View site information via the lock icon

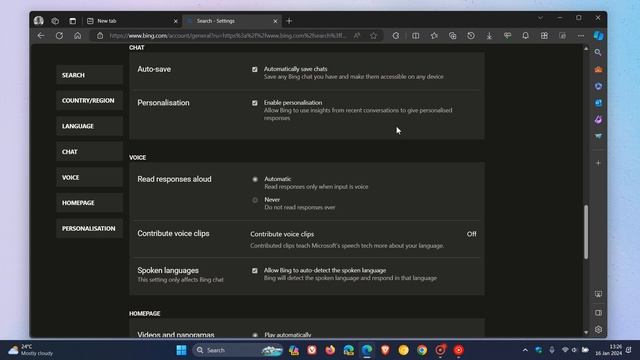tap(100, 36)
